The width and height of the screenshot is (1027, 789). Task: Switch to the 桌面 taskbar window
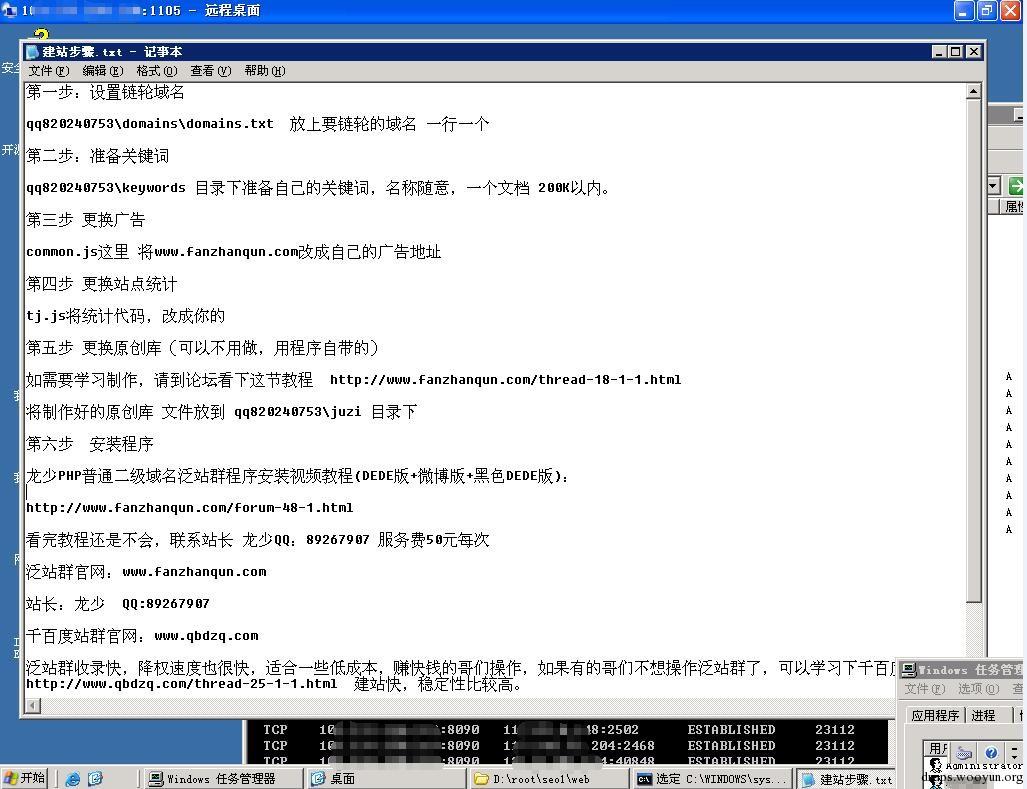pos(386,779)
